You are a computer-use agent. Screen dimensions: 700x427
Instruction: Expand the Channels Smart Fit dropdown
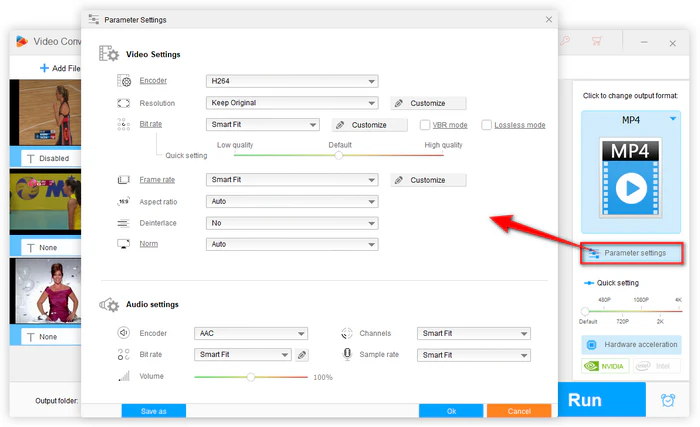(x=474, y=333)
